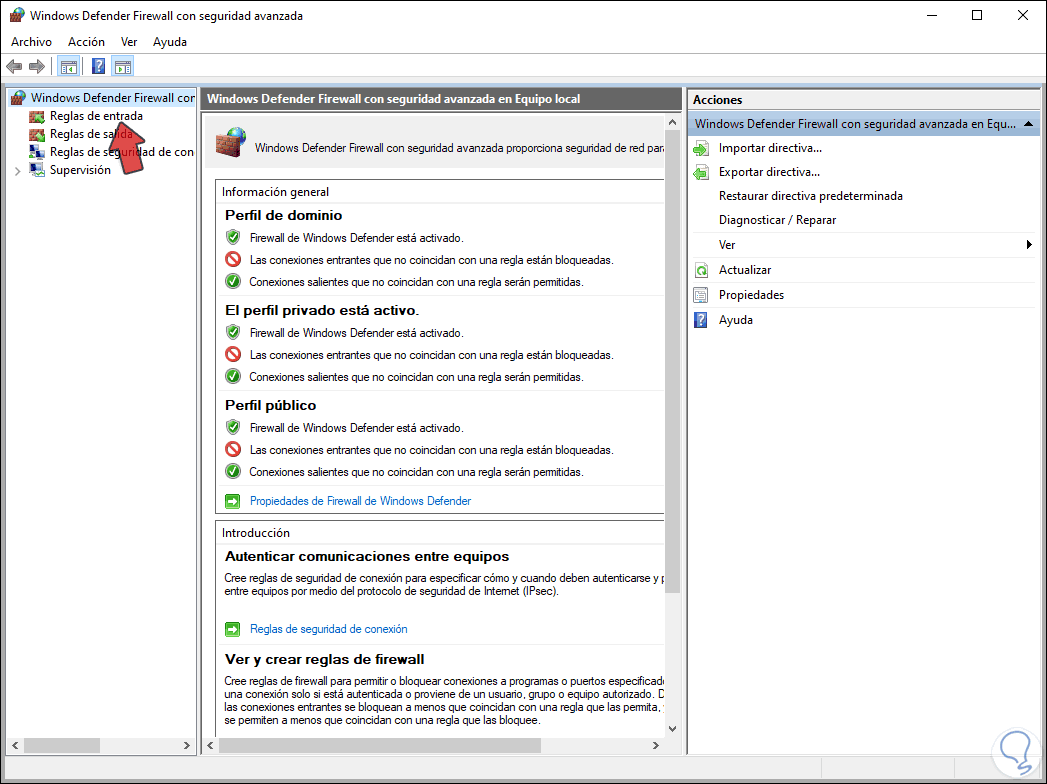Click the Importar directiva green arrow icon
This screenshot has width=1047, height=784.
pos(701,148)
